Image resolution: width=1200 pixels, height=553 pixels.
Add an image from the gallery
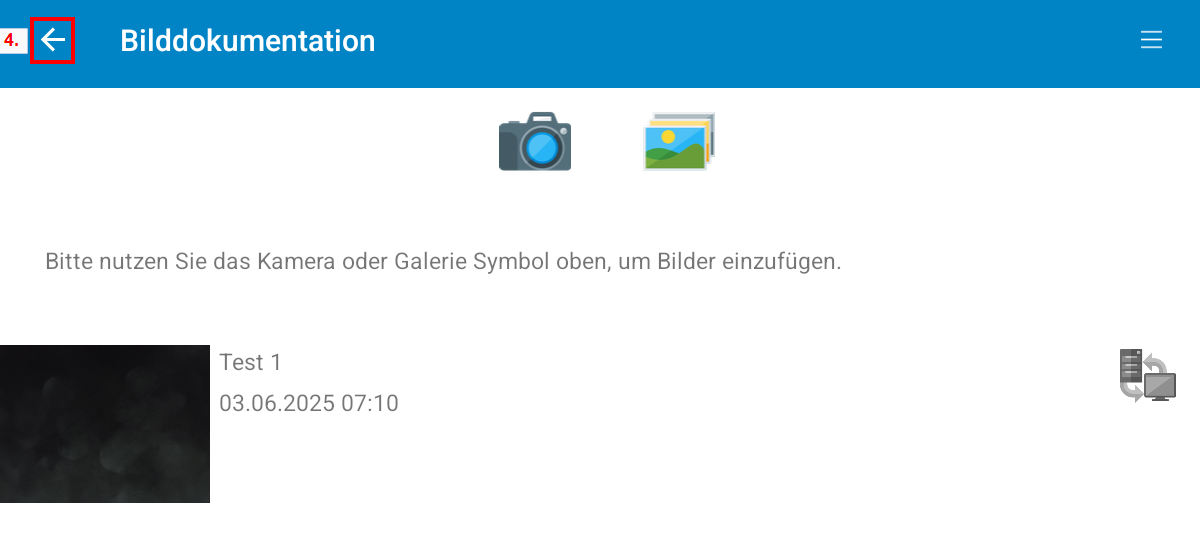tap(680, 141)
